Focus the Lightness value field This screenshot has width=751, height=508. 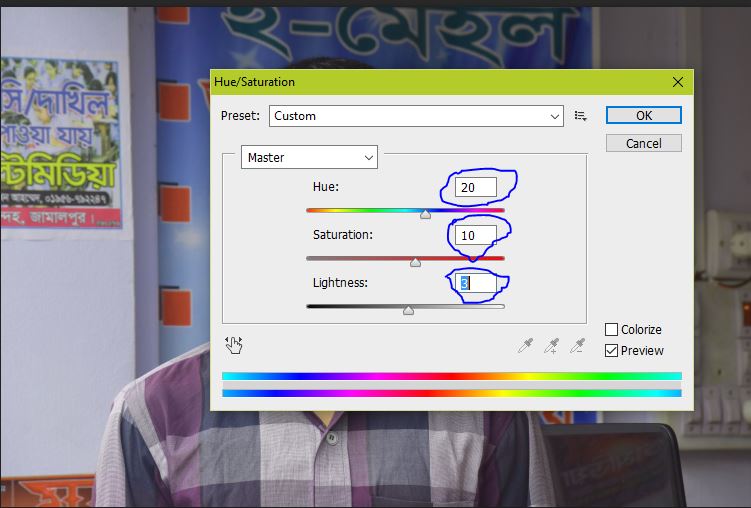pos(476,283)
